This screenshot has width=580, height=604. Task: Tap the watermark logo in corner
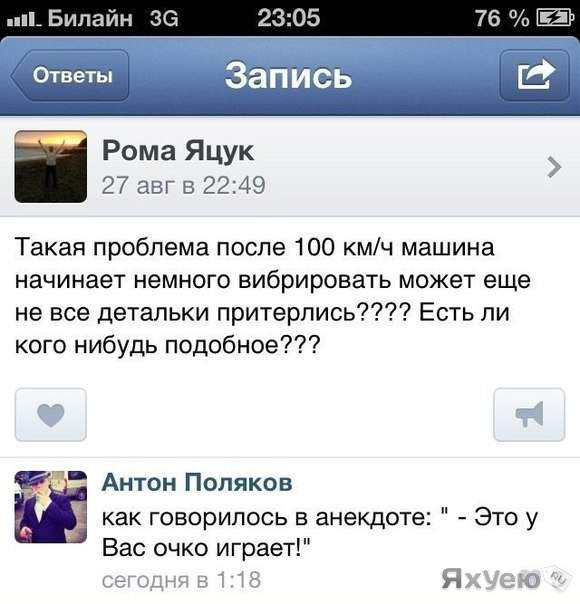[504, 578]
